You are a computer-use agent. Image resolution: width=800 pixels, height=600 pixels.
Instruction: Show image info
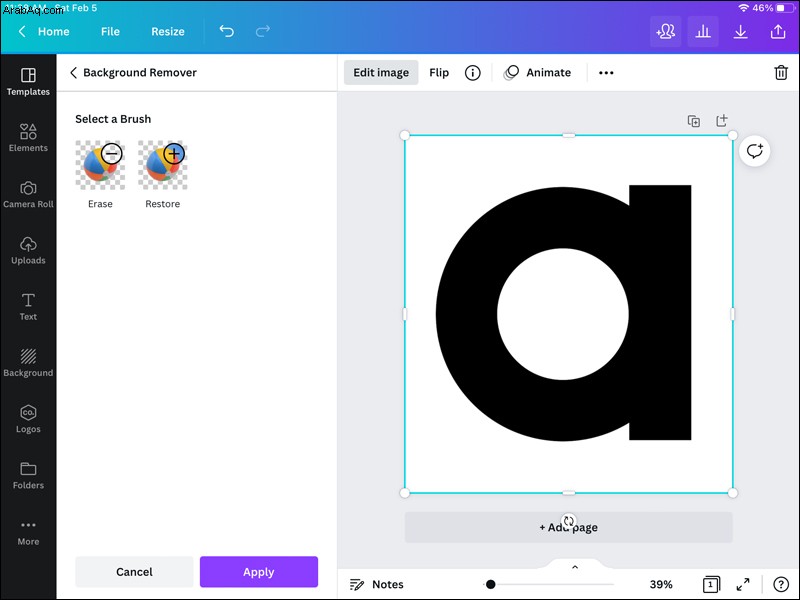(472, 73)
